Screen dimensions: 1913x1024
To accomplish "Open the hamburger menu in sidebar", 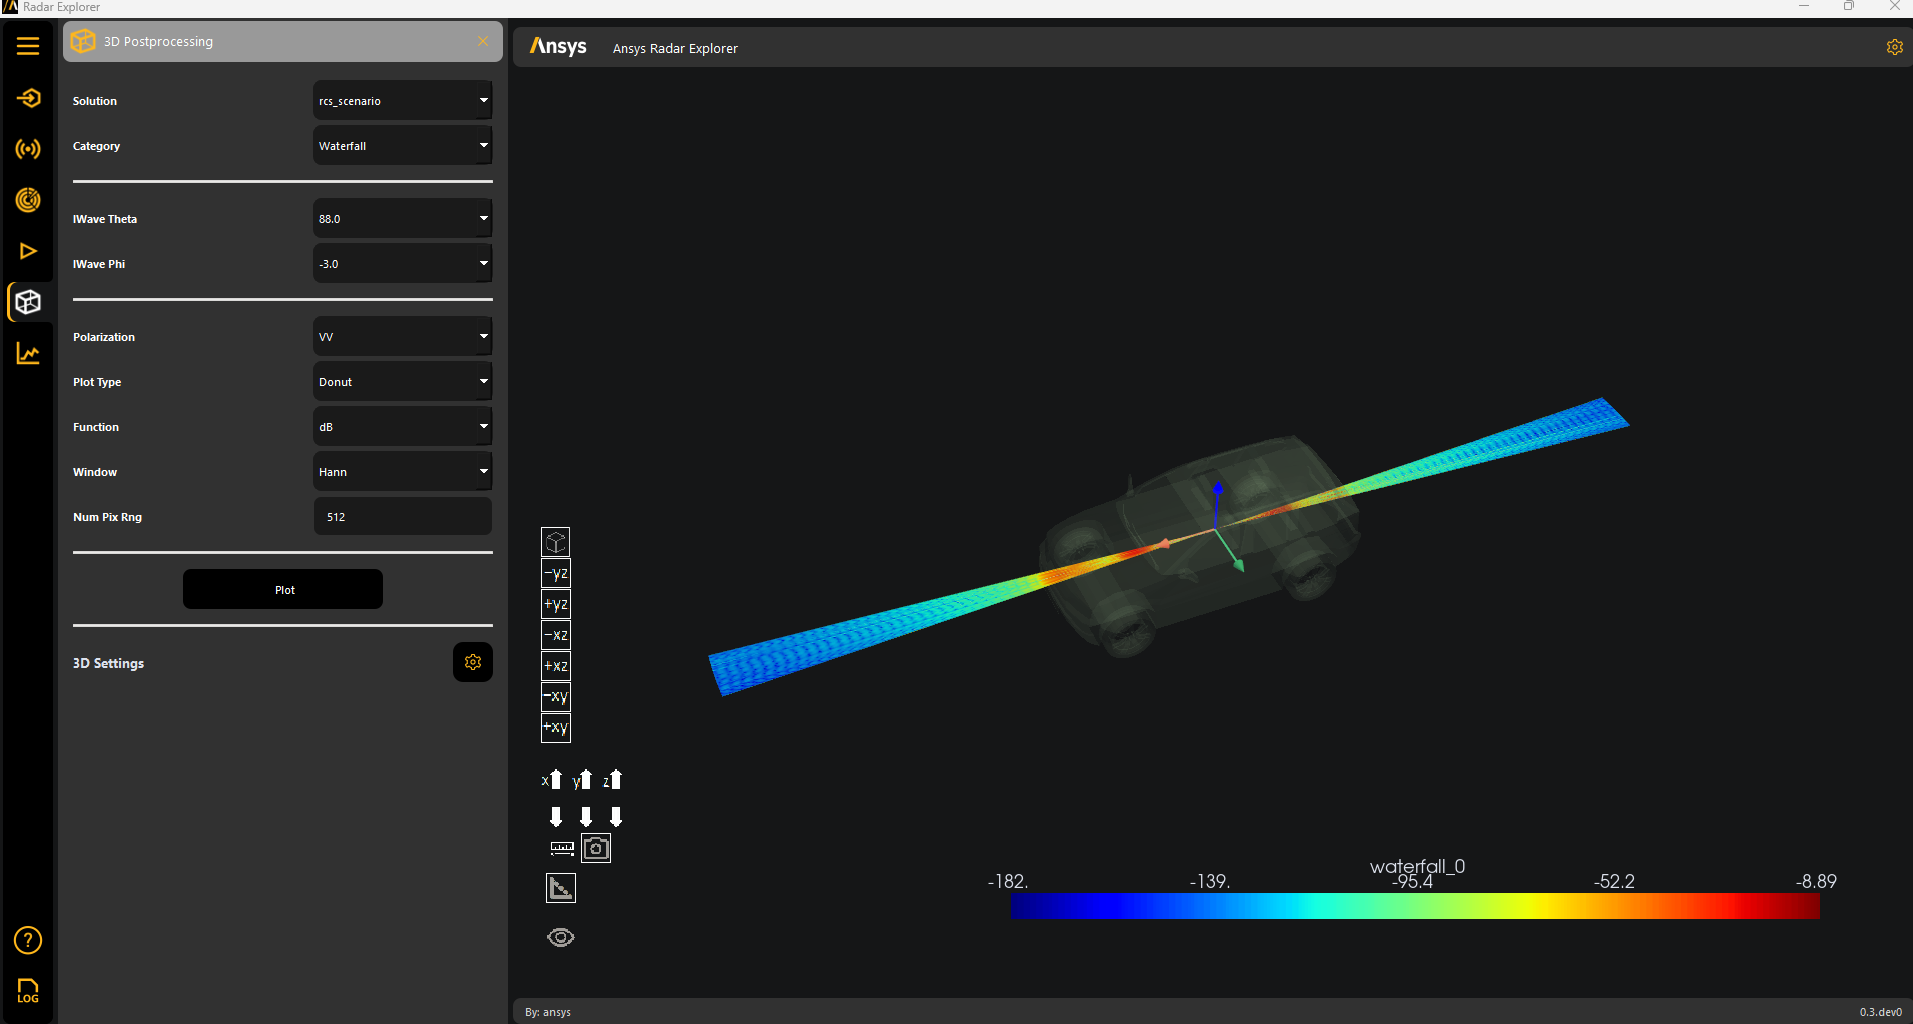I will tap(28, 46).
